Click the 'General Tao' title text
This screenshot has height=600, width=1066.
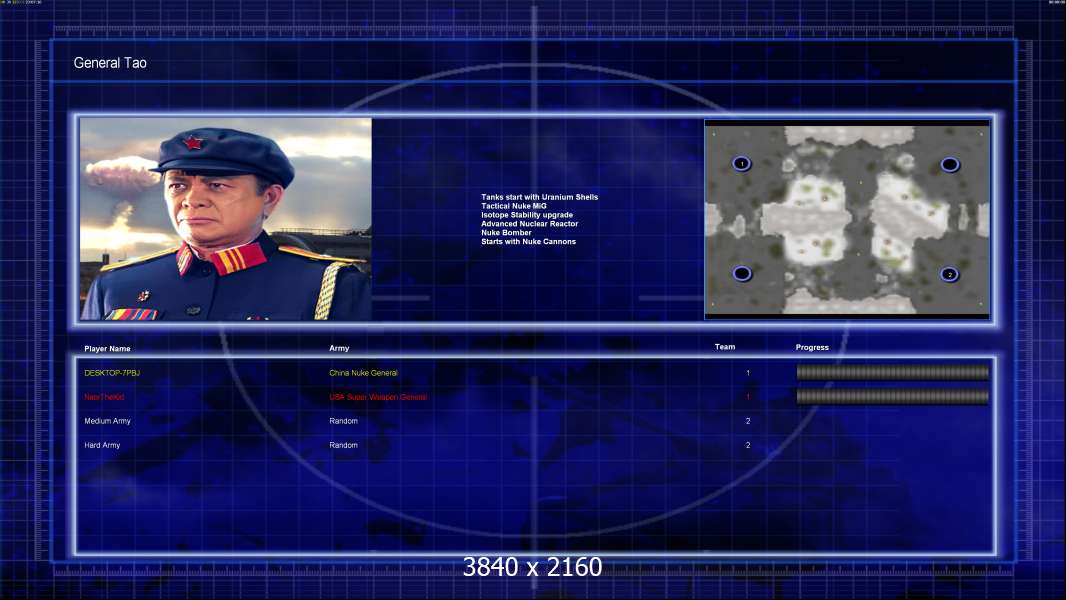pyautogui.click(x=110, y=63)
